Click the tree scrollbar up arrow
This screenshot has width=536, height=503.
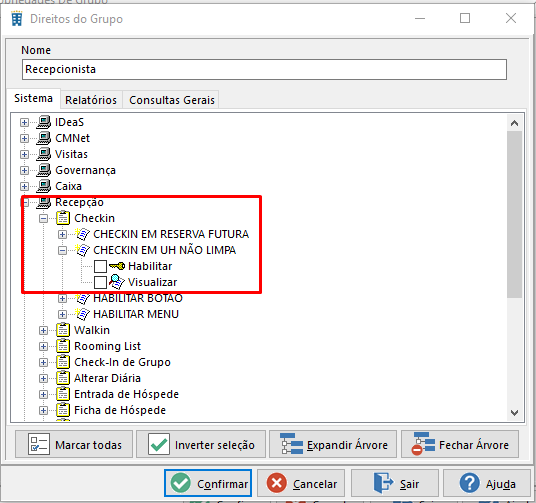pos(514,123)
